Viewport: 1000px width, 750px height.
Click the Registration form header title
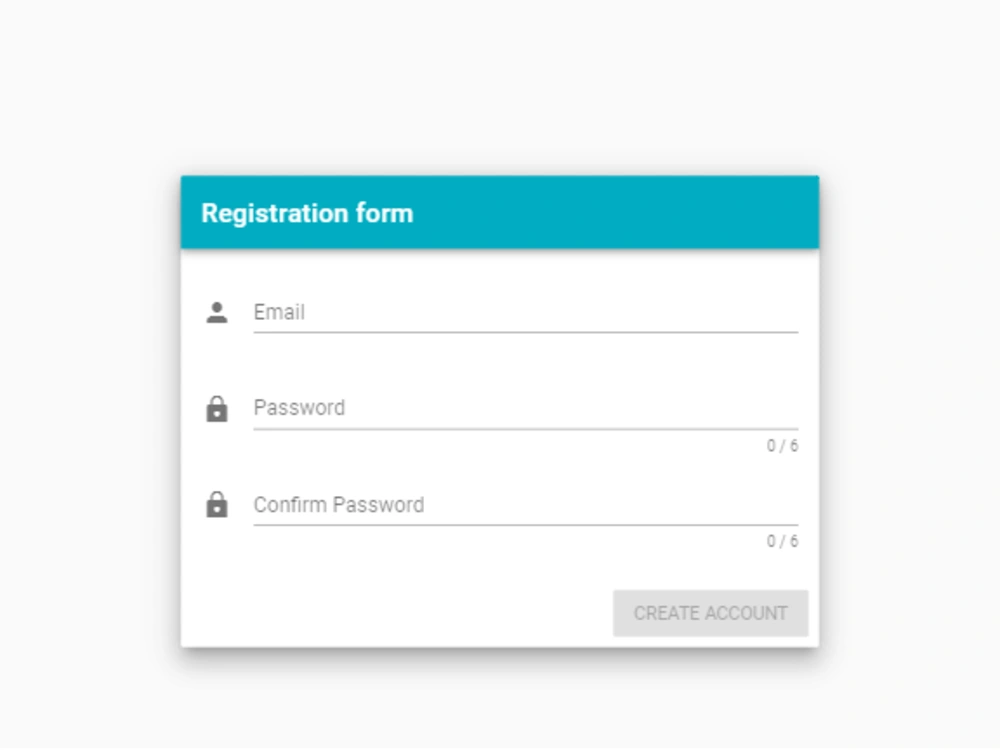pos(308,213)
